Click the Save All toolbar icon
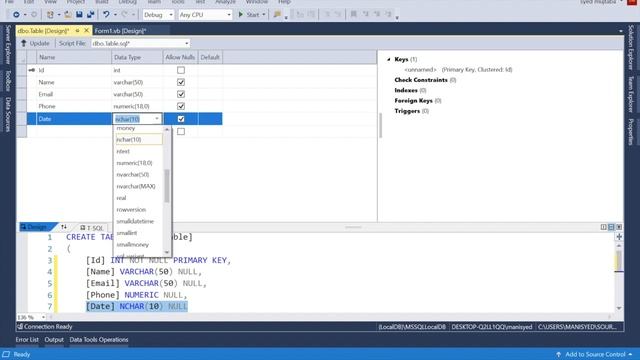The width and height of the screenshot is (640, 360). pyautogui.click(x=90, y=15)
